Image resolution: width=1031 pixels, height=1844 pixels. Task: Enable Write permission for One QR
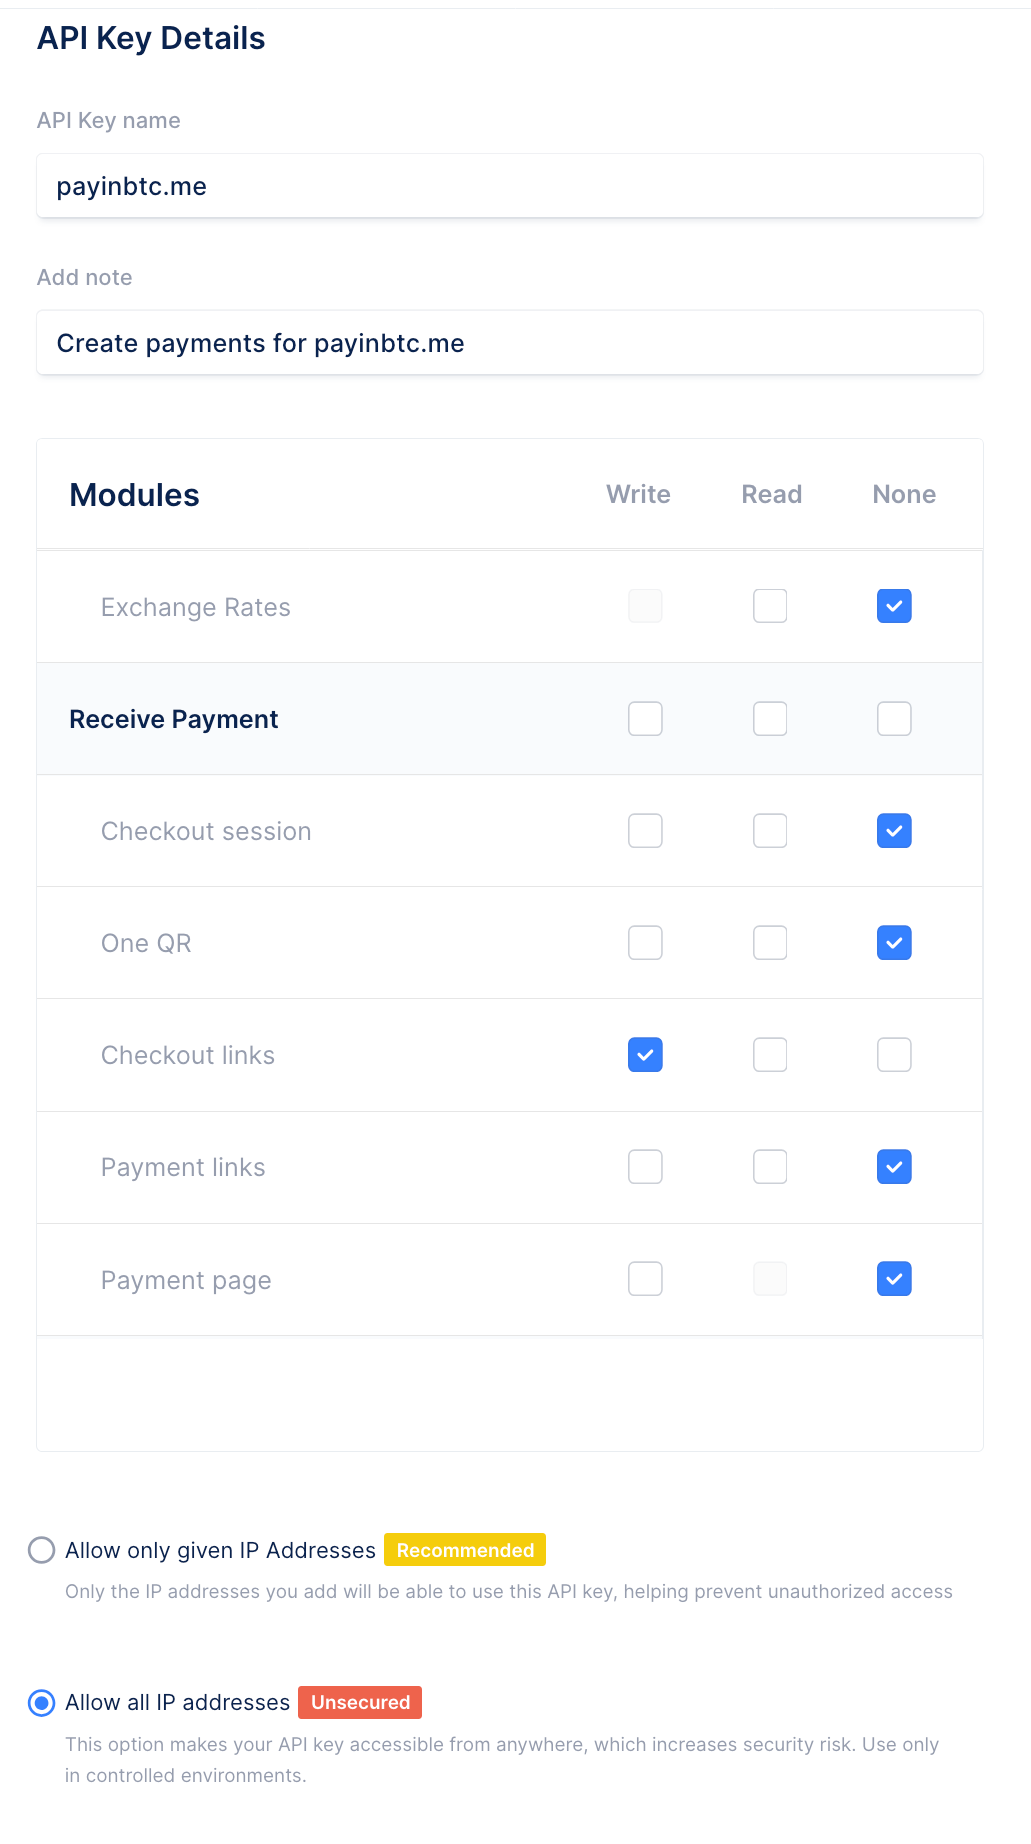pos(645,943)
